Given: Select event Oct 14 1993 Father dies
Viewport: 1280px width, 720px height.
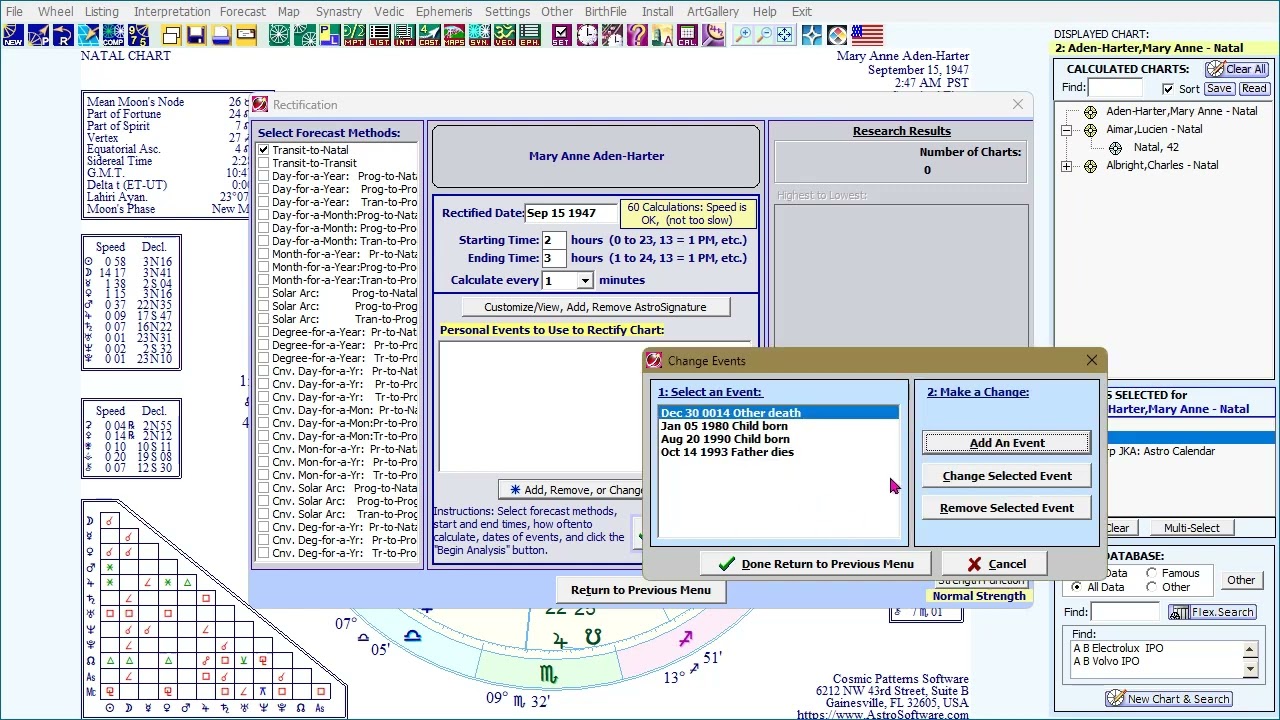Looking at the screenshot, I should pyautogui.click(x=779, y=452).
